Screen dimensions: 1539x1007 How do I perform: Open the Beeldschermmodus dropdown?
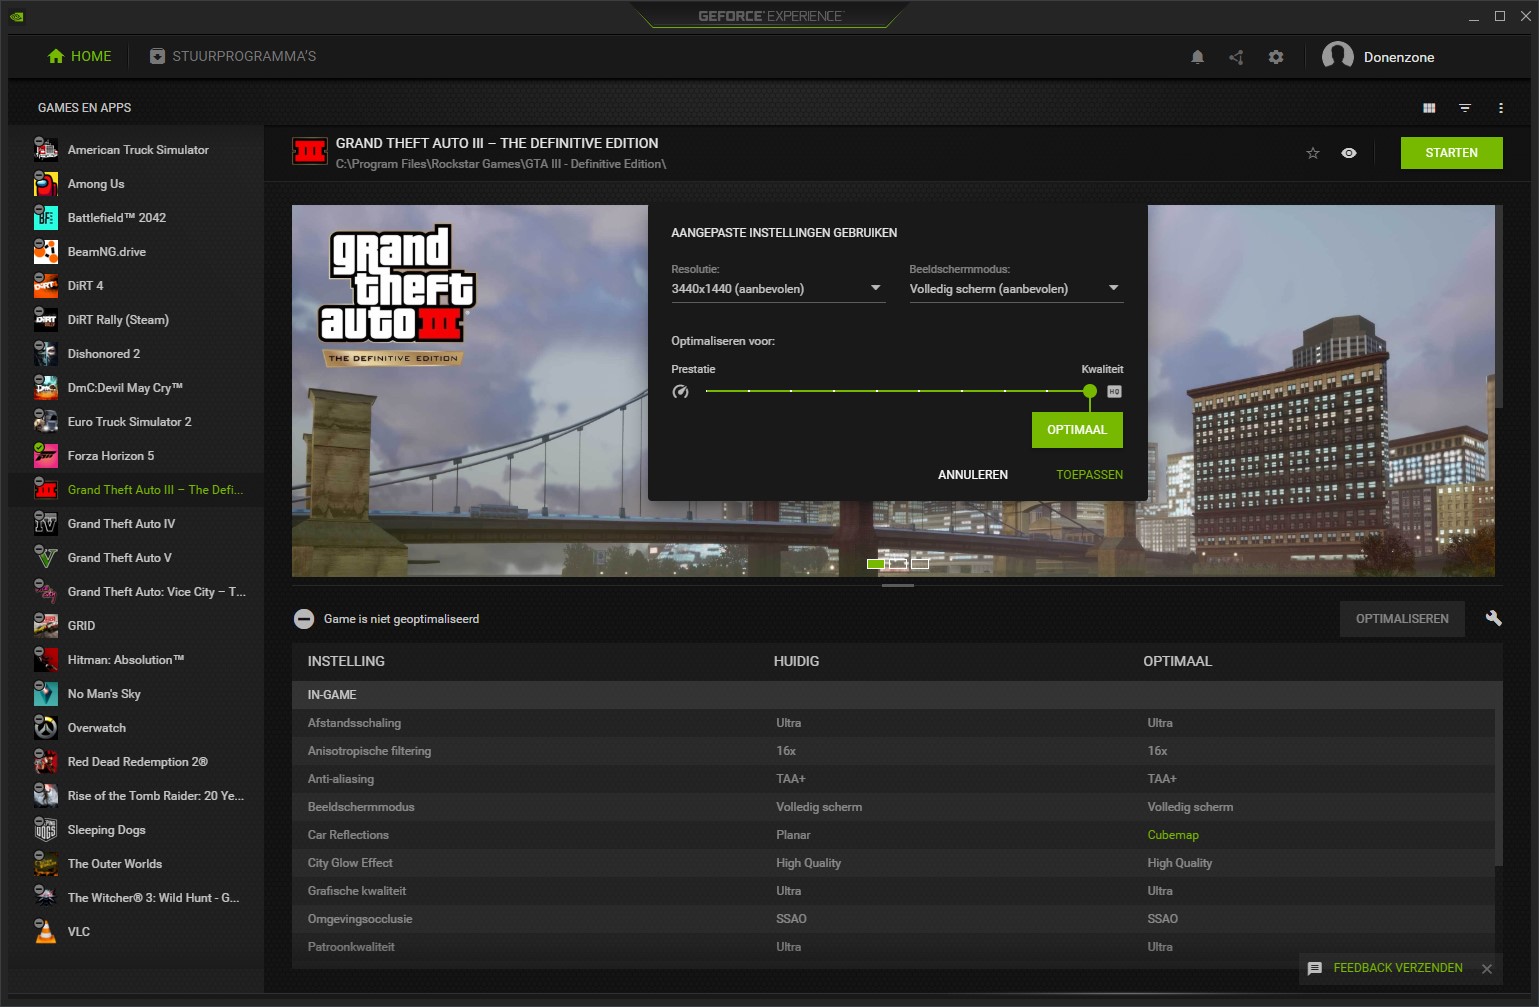(1015, 289)
